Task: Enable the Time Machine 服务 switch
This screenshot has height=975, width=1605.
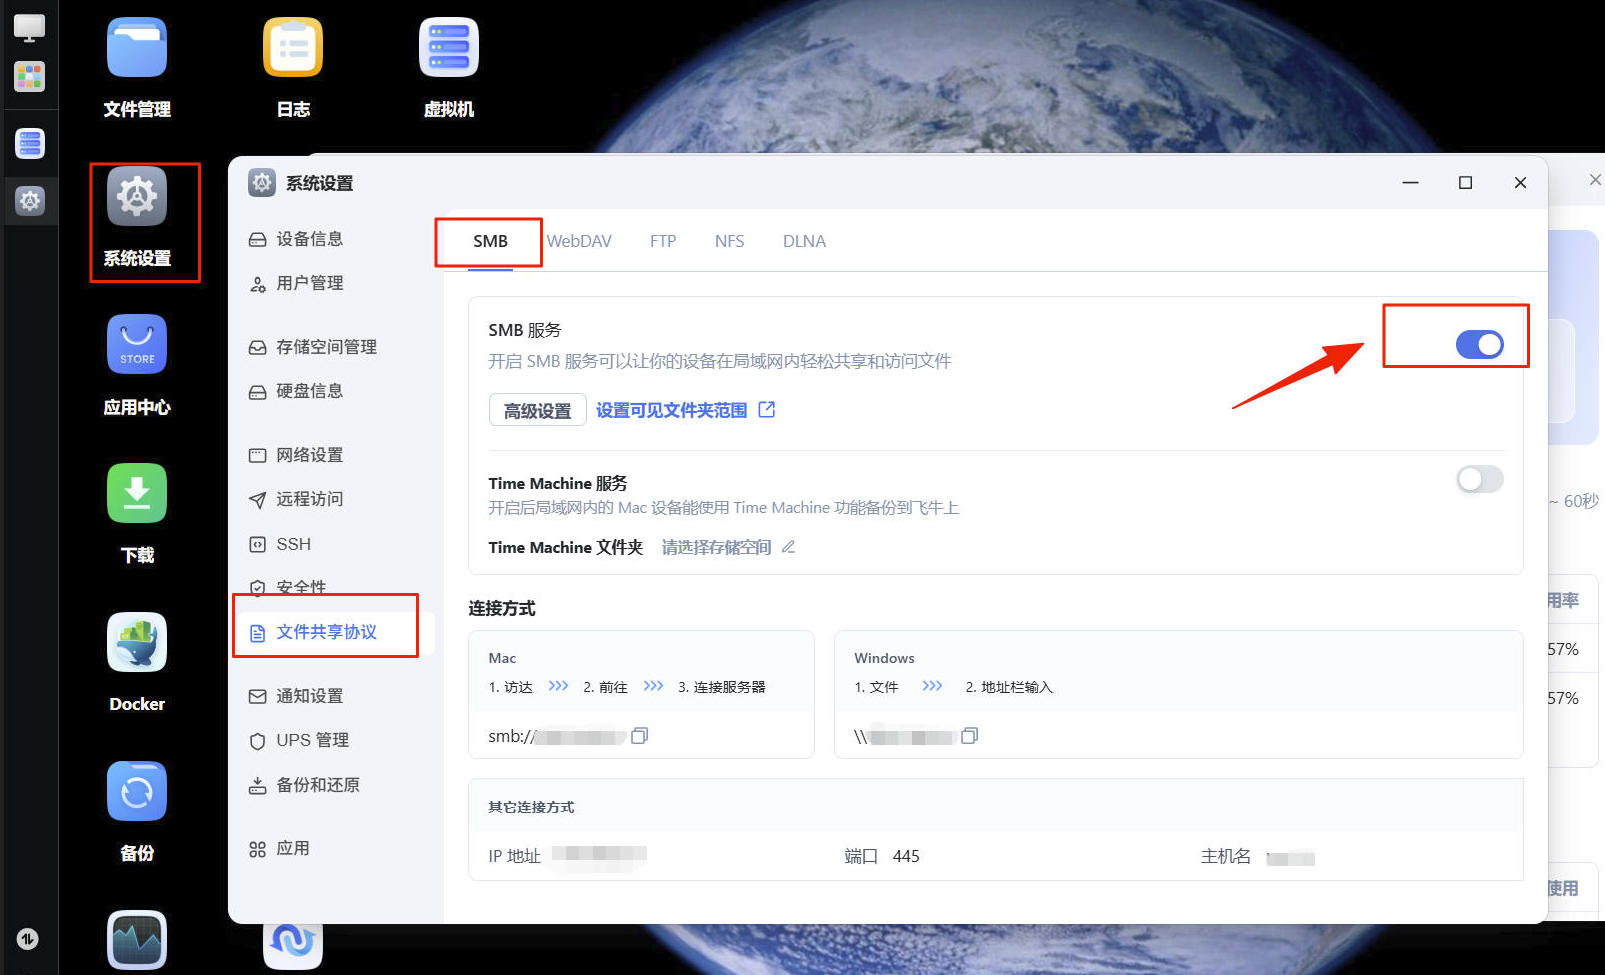Action: click(1479, 480)
